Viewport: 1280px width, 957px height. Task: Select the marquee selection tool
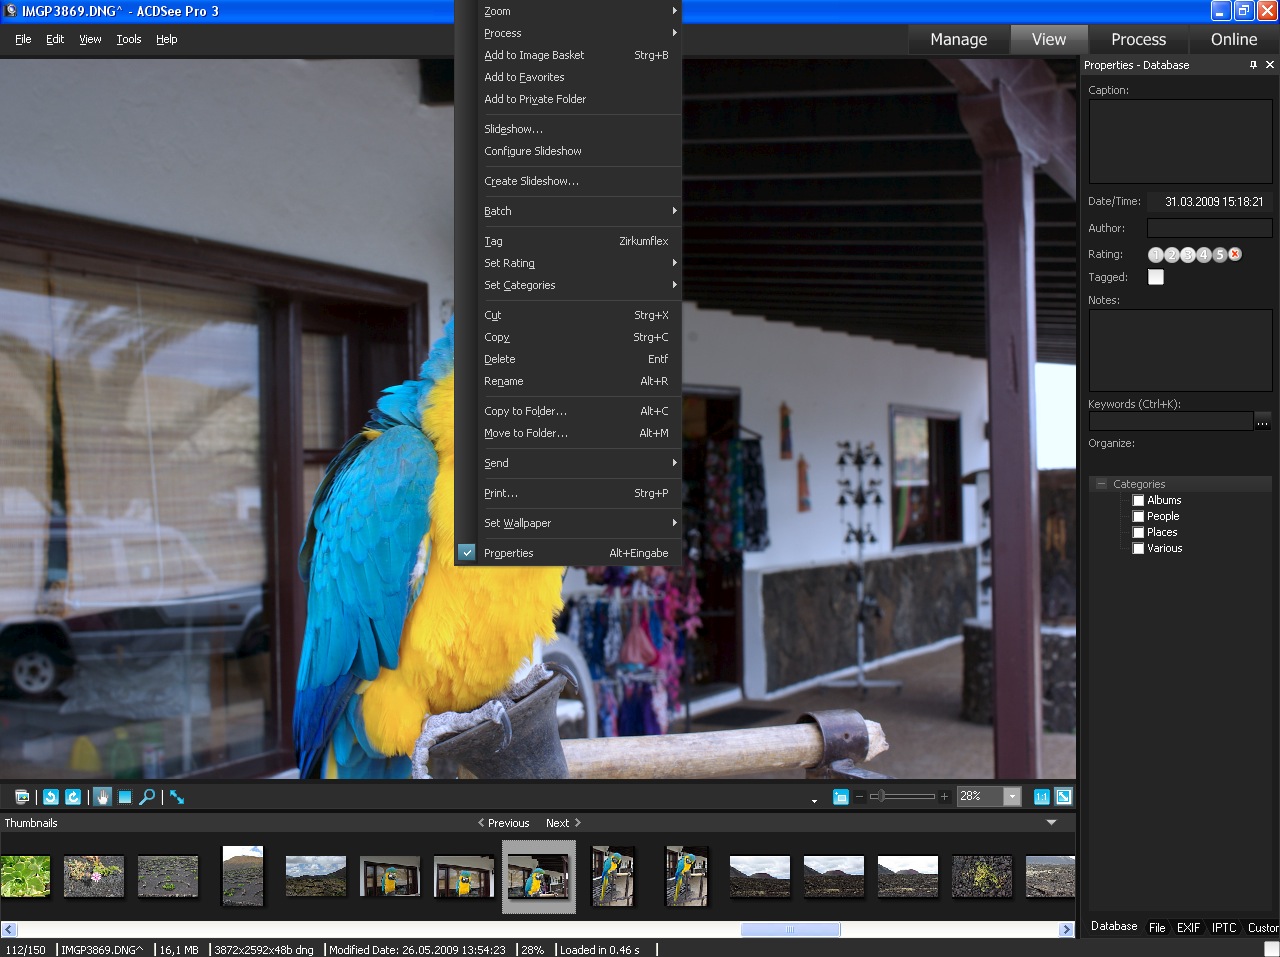click(124, 797)
